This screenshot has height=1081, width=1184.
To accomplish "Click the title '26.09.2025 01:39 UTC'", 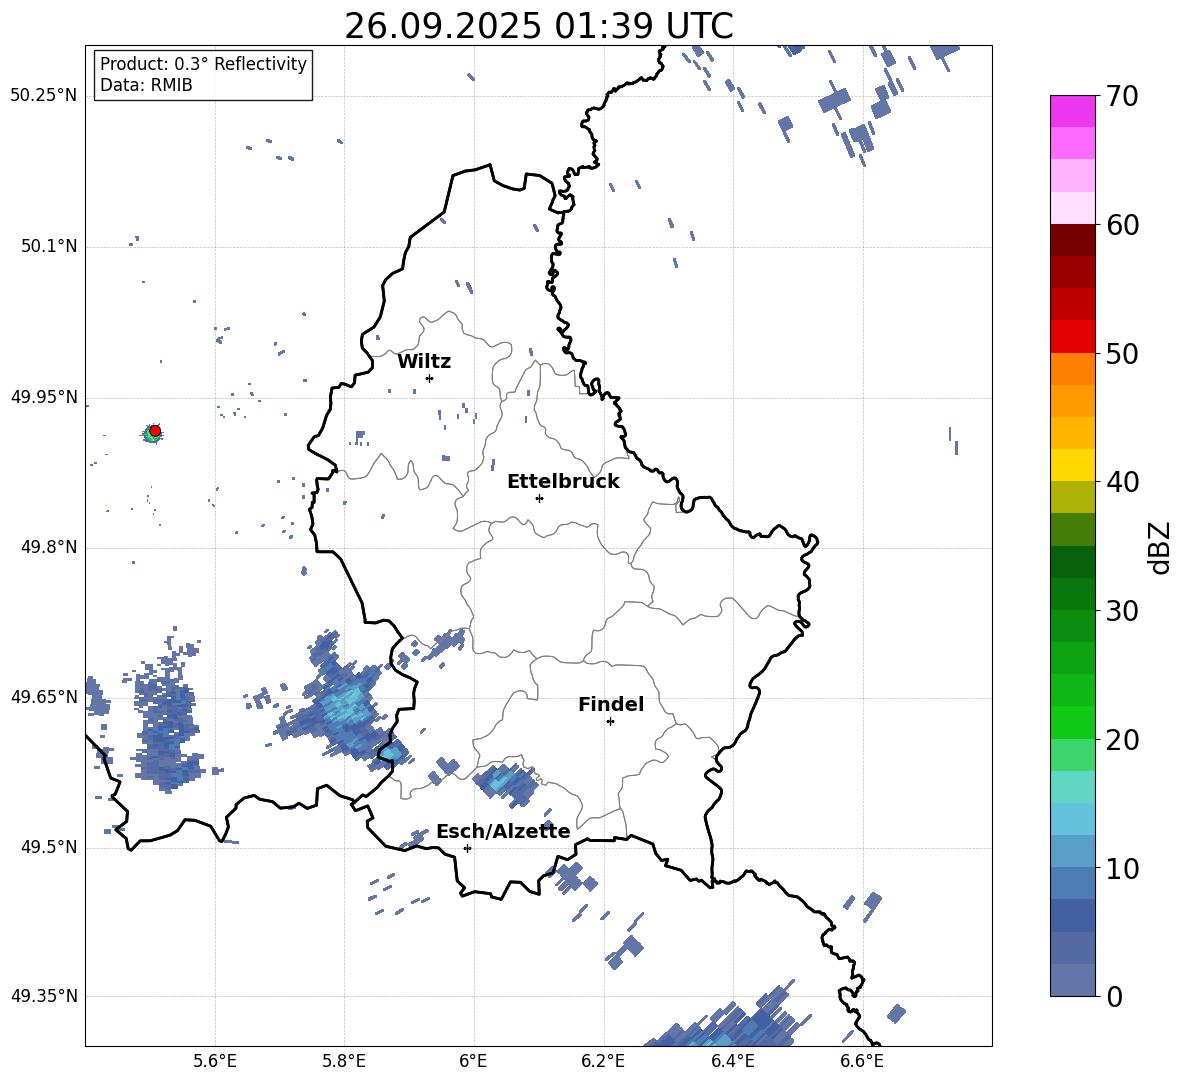I will pyautogui.click(x=538, y=26).
